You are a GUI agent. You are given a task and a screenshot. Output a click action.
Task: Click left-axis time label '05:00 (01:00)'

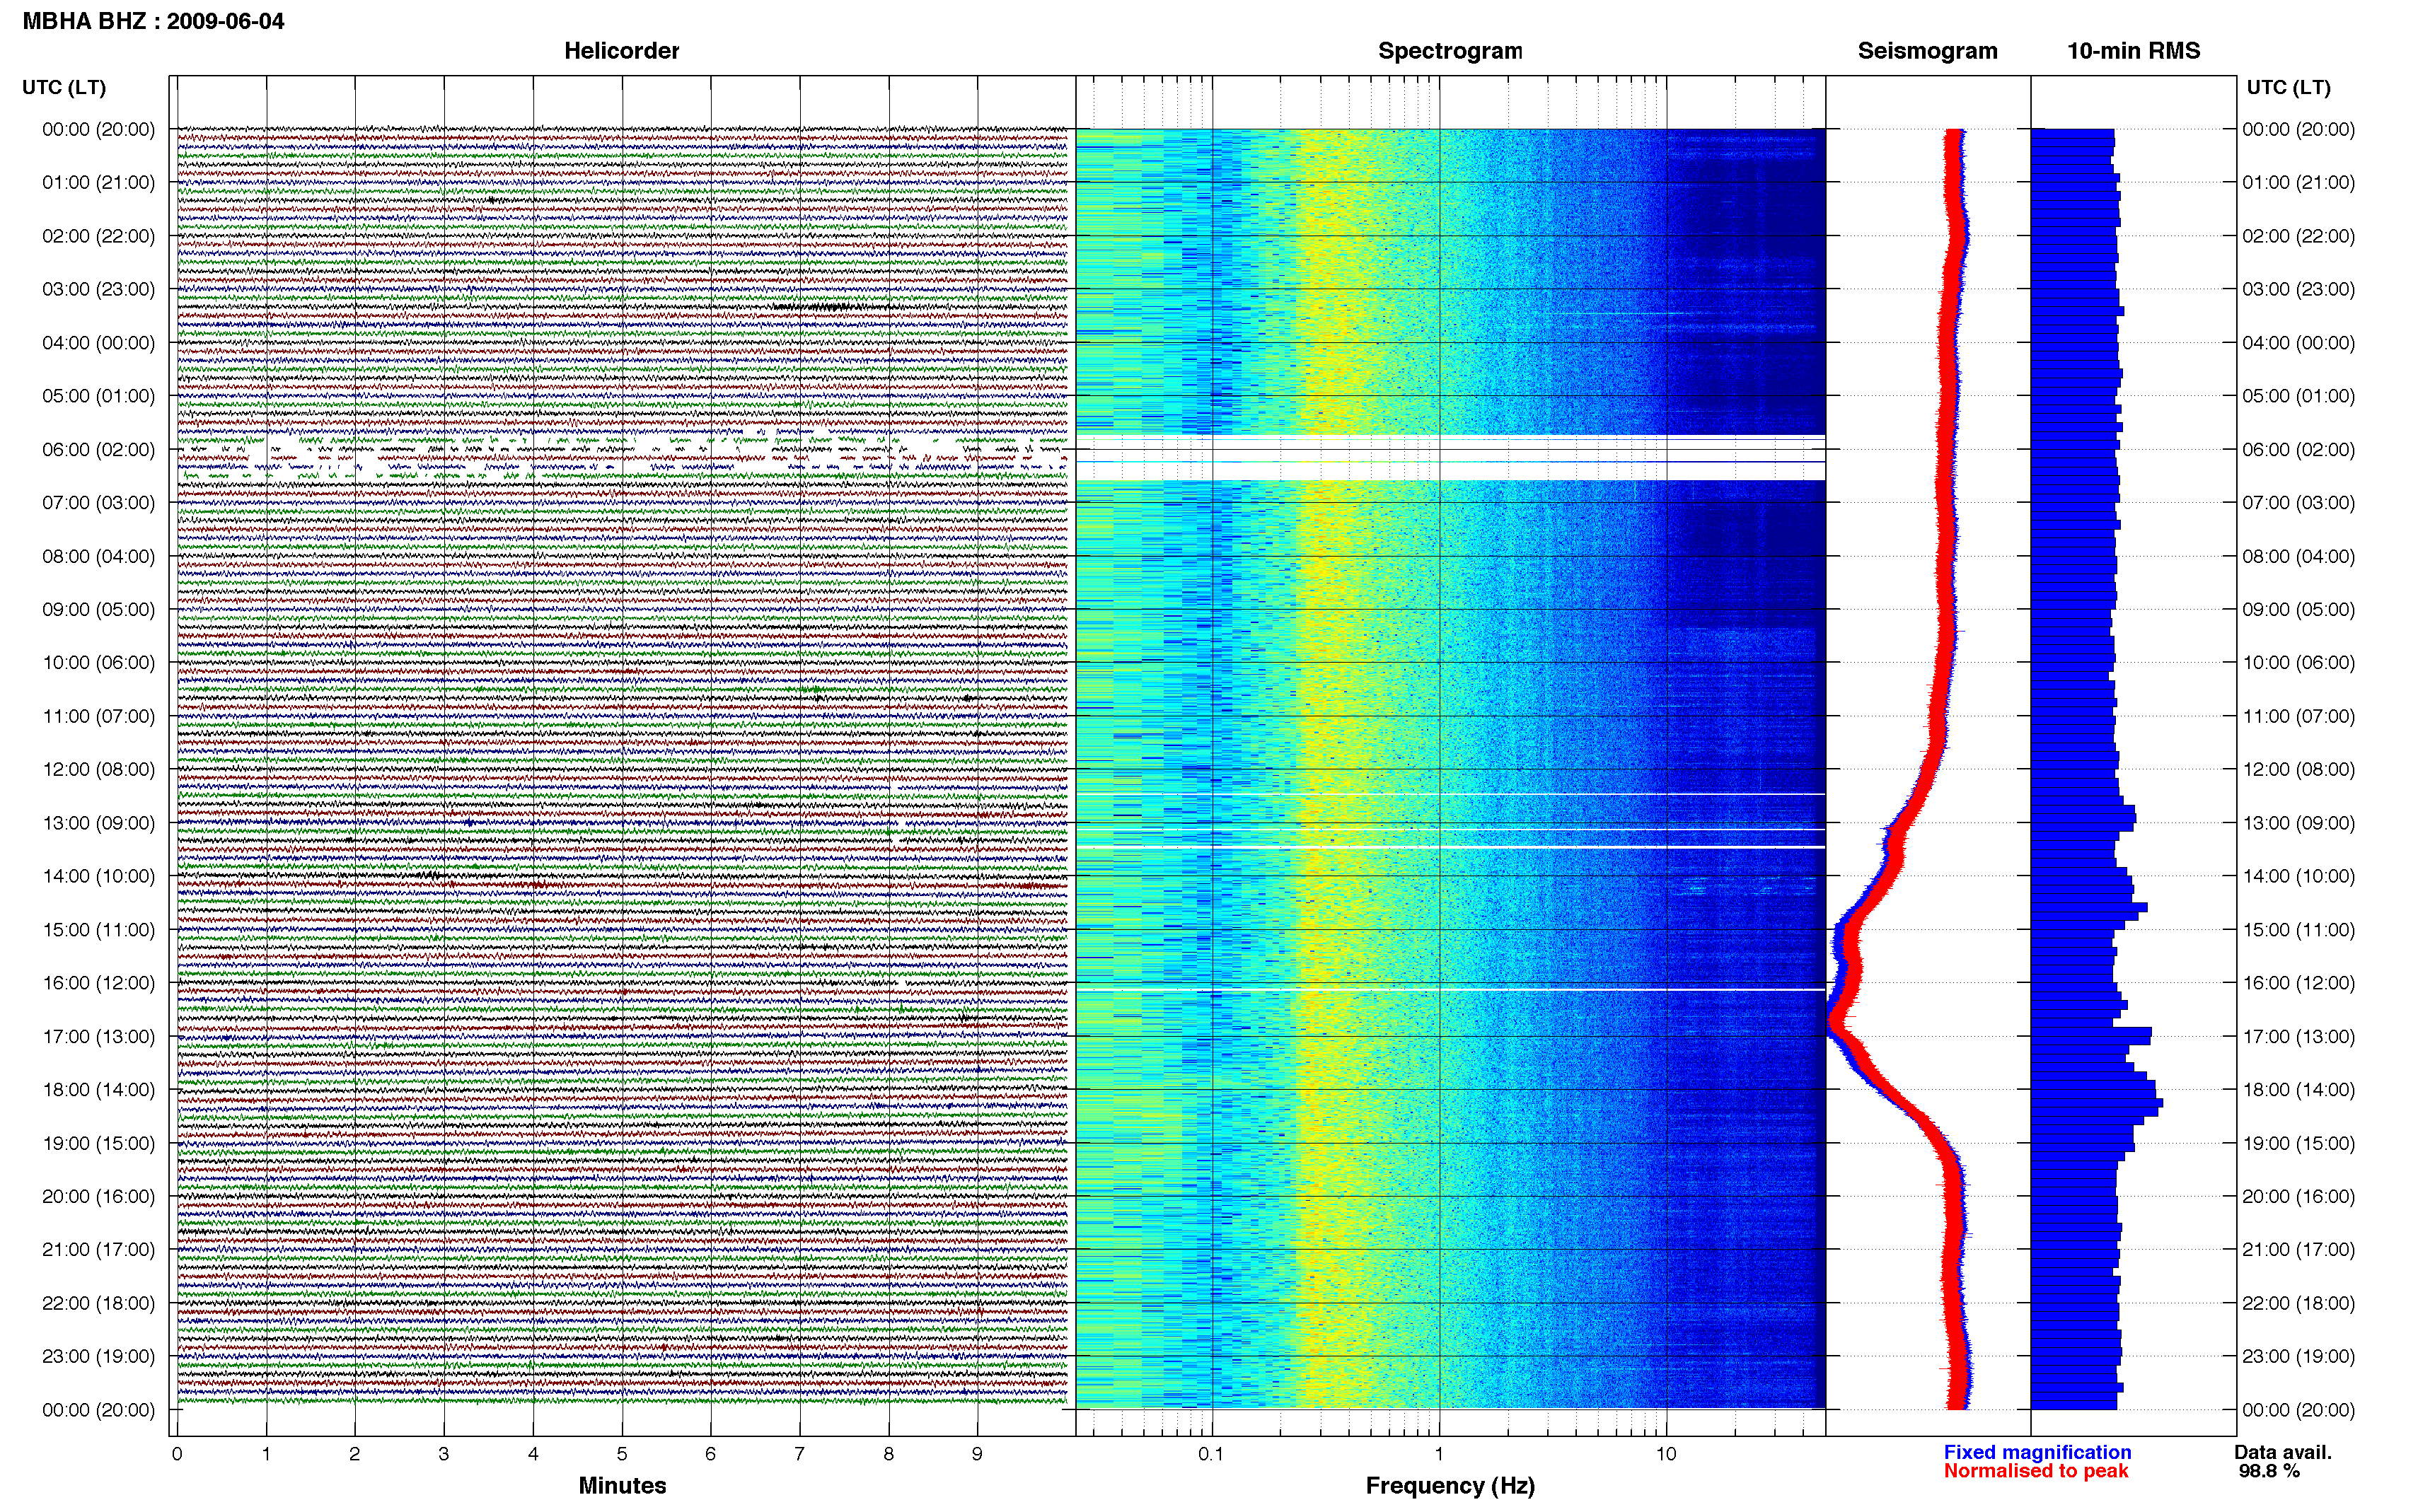pos(99,396)
